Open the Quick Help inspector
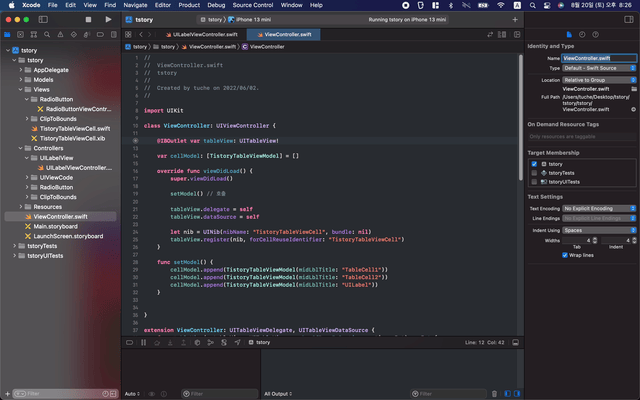The width and height of the screenshot is (640, 400). pyautogui.click(x=596, y=35)
